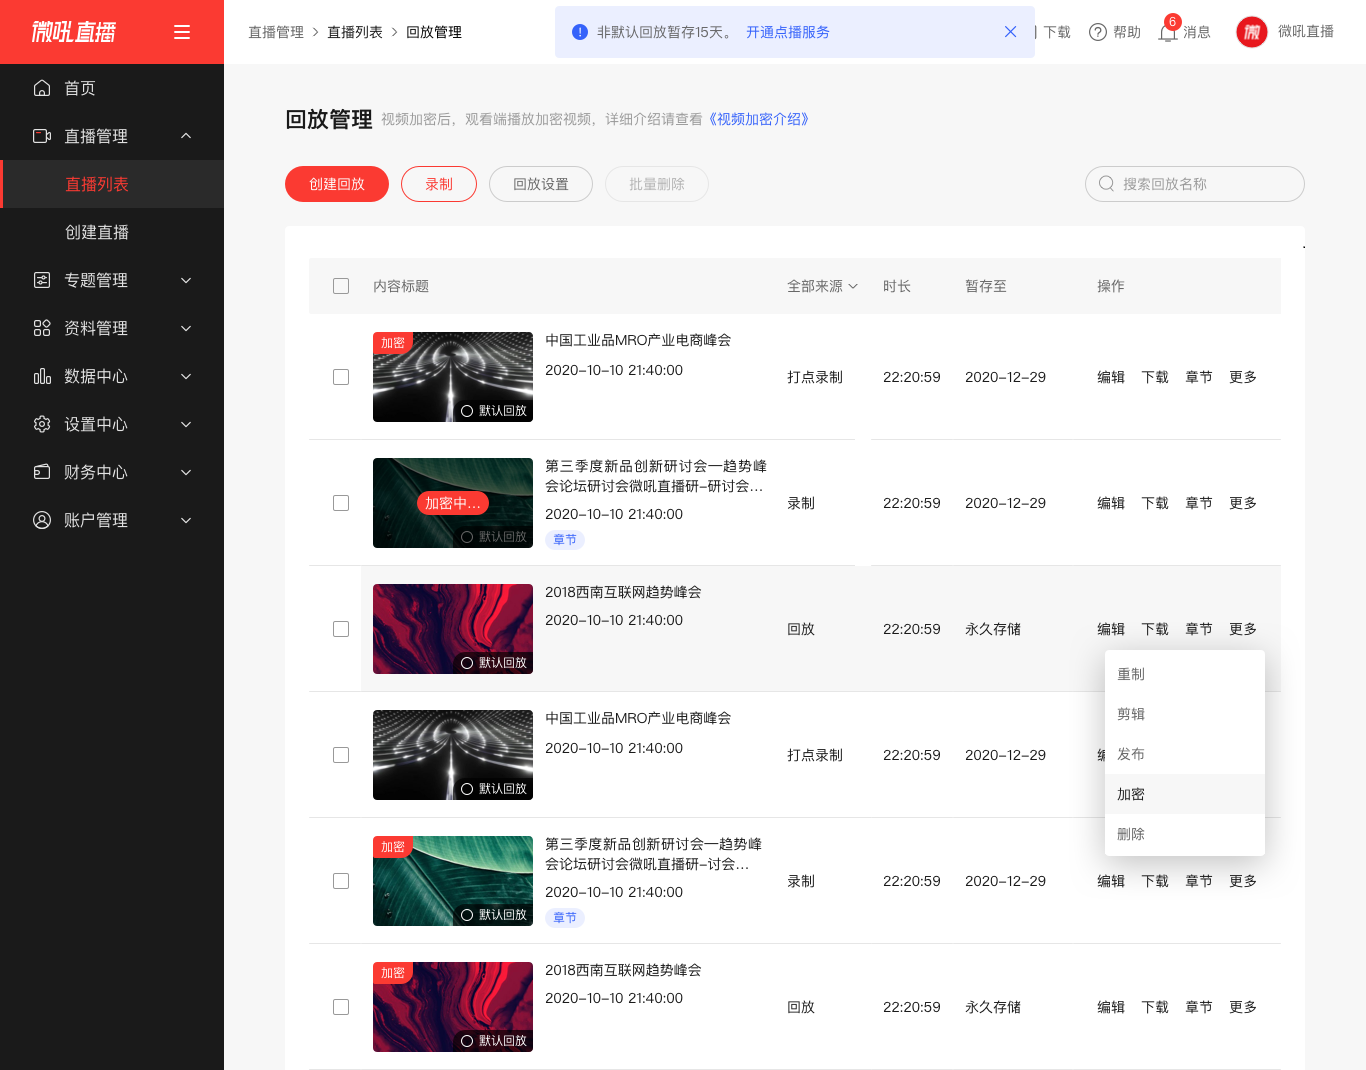This screenshot has width=1366, height=1070.
Task: Click the red 创建回放 button
Action: [337, 184]
